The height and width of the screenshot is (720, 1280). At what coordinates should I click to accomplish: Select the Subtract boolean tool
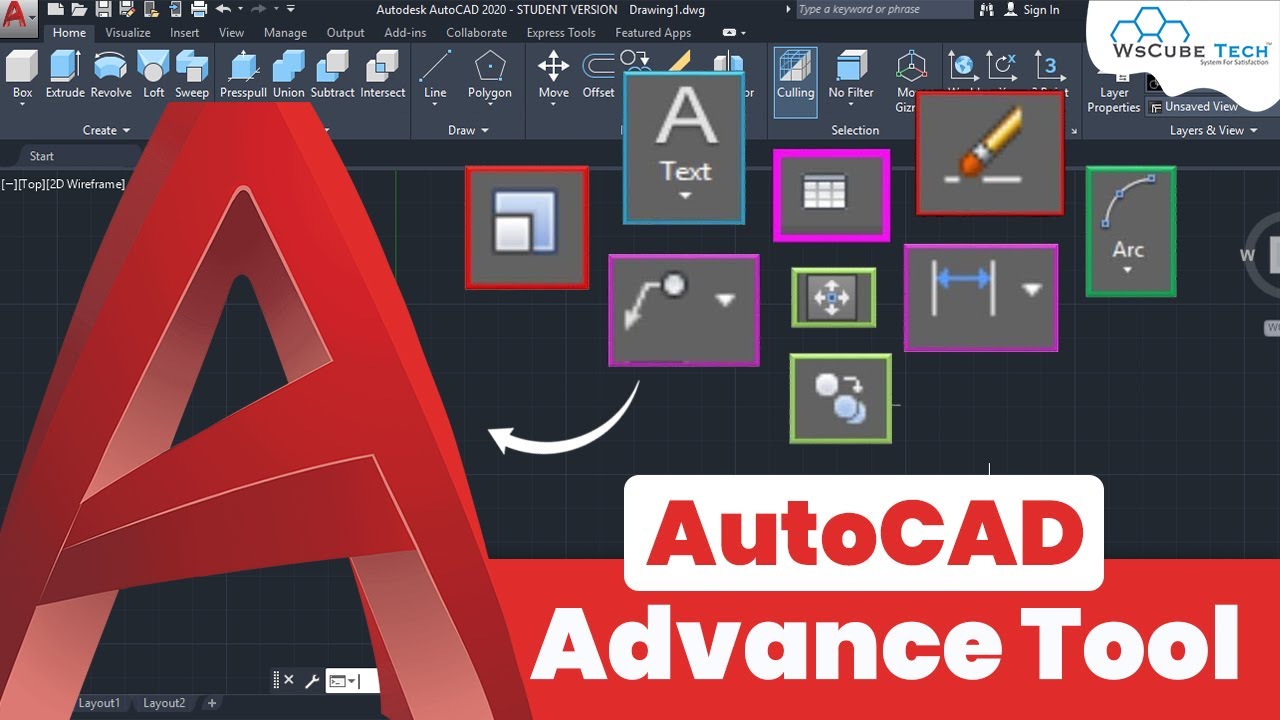(332, 74)
